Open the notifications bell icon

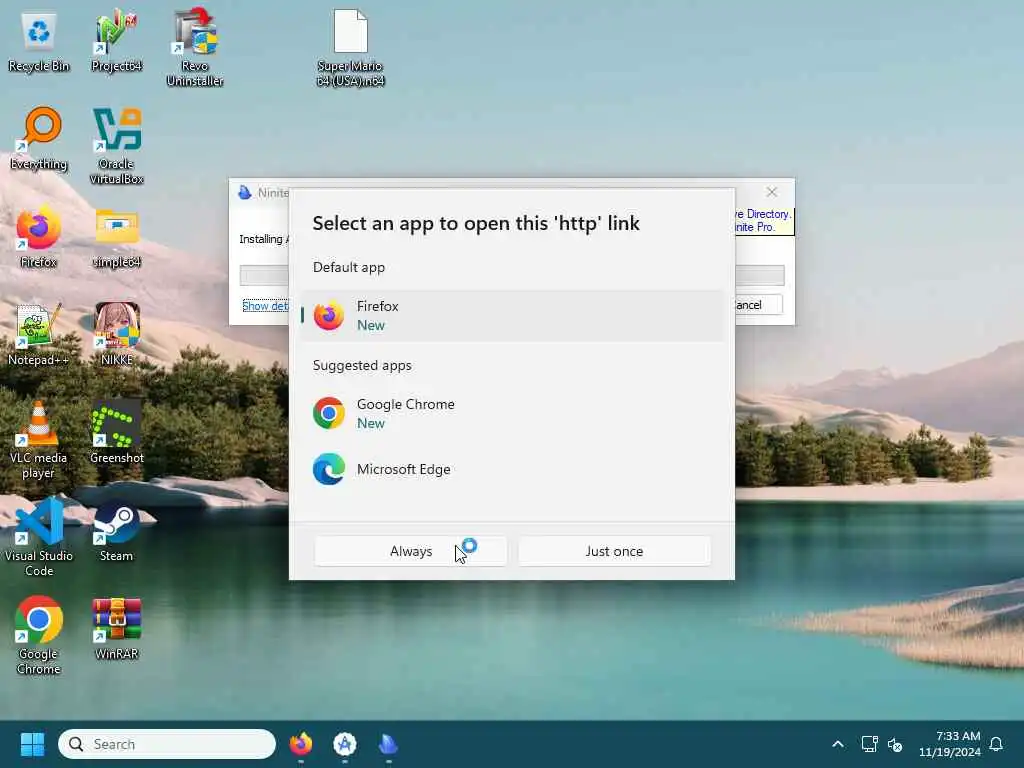[x=996, y=744]
